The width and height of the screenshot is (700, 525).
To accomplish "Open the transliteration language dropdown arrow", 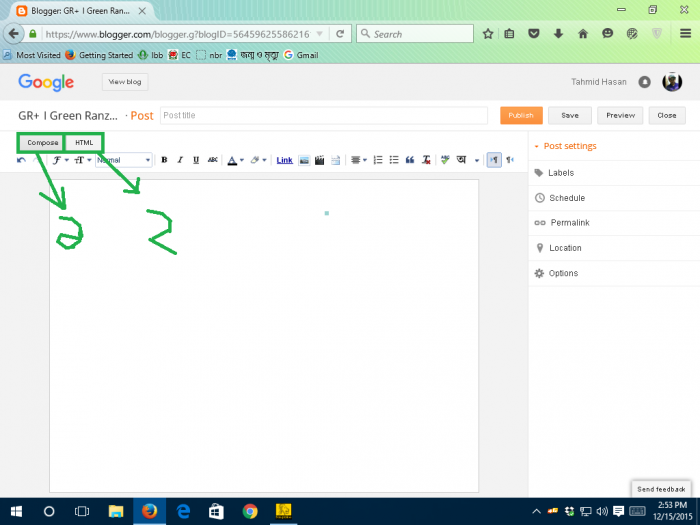I will pyautogui.click(x=477, y=160).
